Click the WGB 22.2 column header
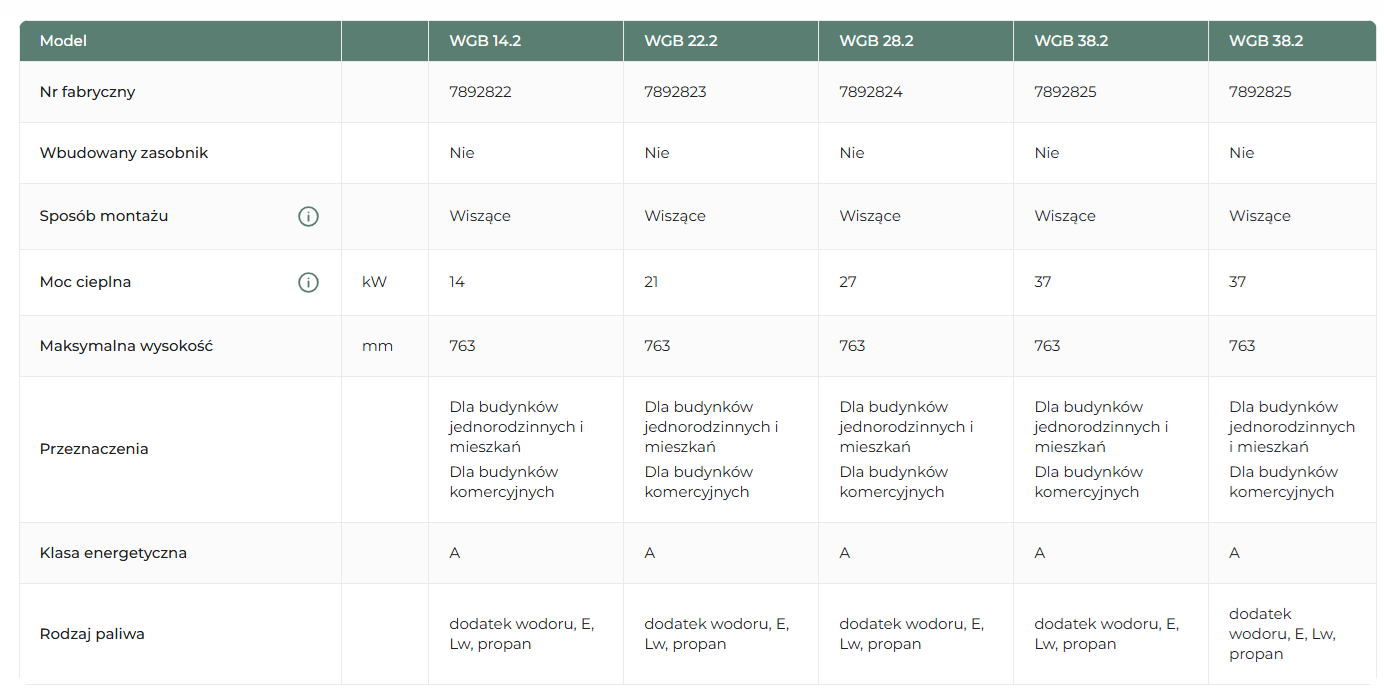The image size is (1384, 697). point(680,41)
